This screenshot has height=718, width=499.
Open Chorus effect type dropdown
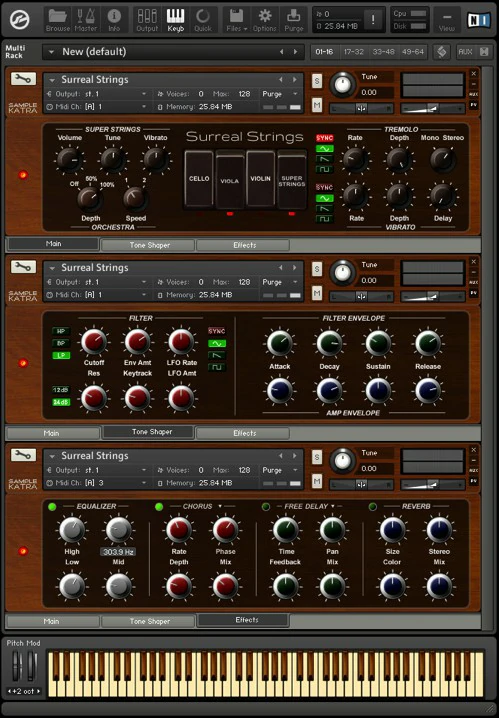click(x=220, y=506)
